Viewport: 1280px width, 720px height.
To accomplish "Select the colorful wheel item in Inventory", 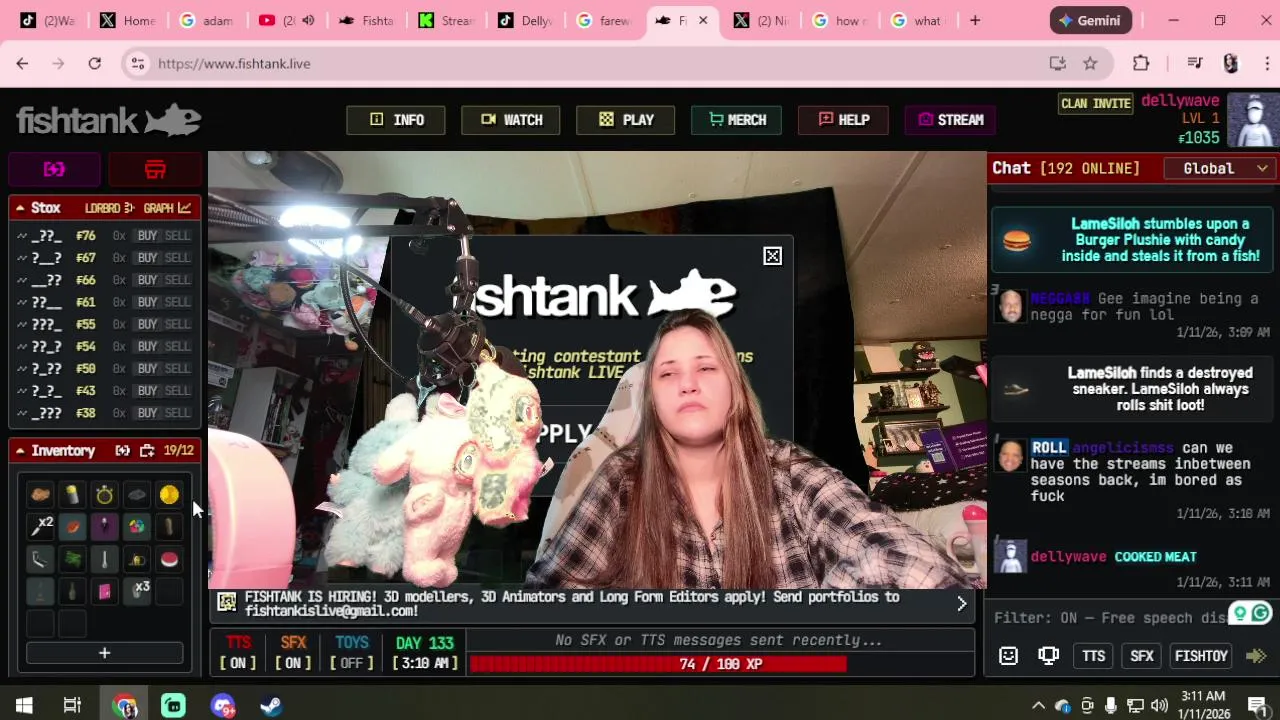I will 137,526.
